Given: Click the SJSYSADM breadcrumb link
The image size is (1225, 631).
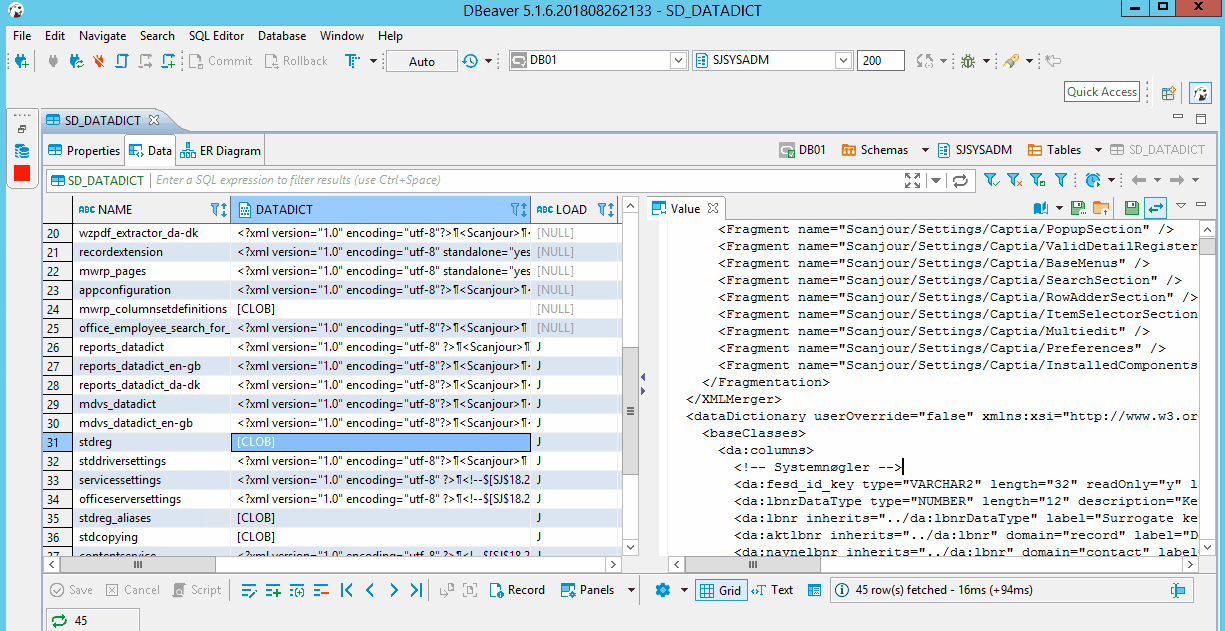Looking at the screenshot, I should 974,150.
